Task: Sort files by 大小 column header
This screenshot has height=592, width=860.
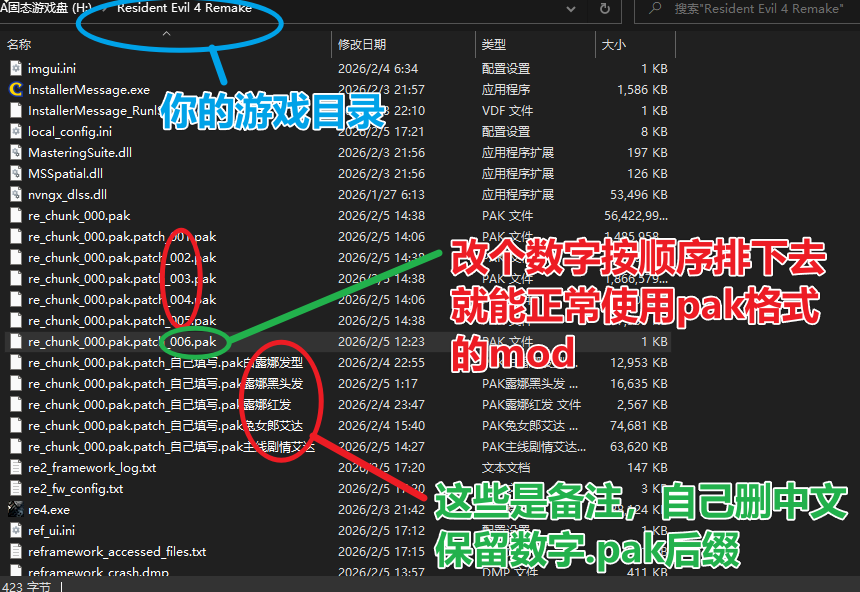Action: 613,45
